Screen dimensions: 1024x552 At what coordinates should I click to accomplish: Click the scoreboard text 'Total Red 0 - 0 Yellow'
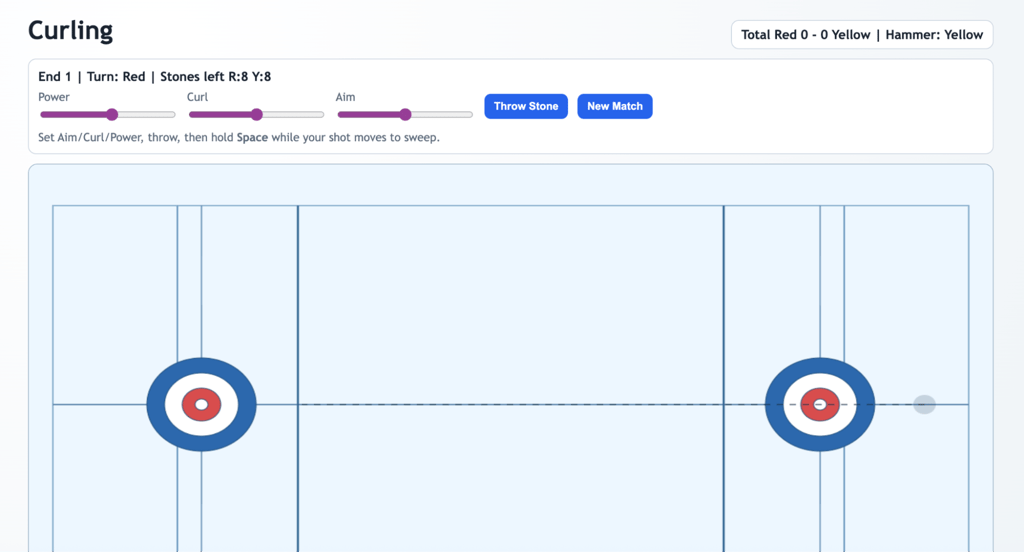tap(805, 35)
